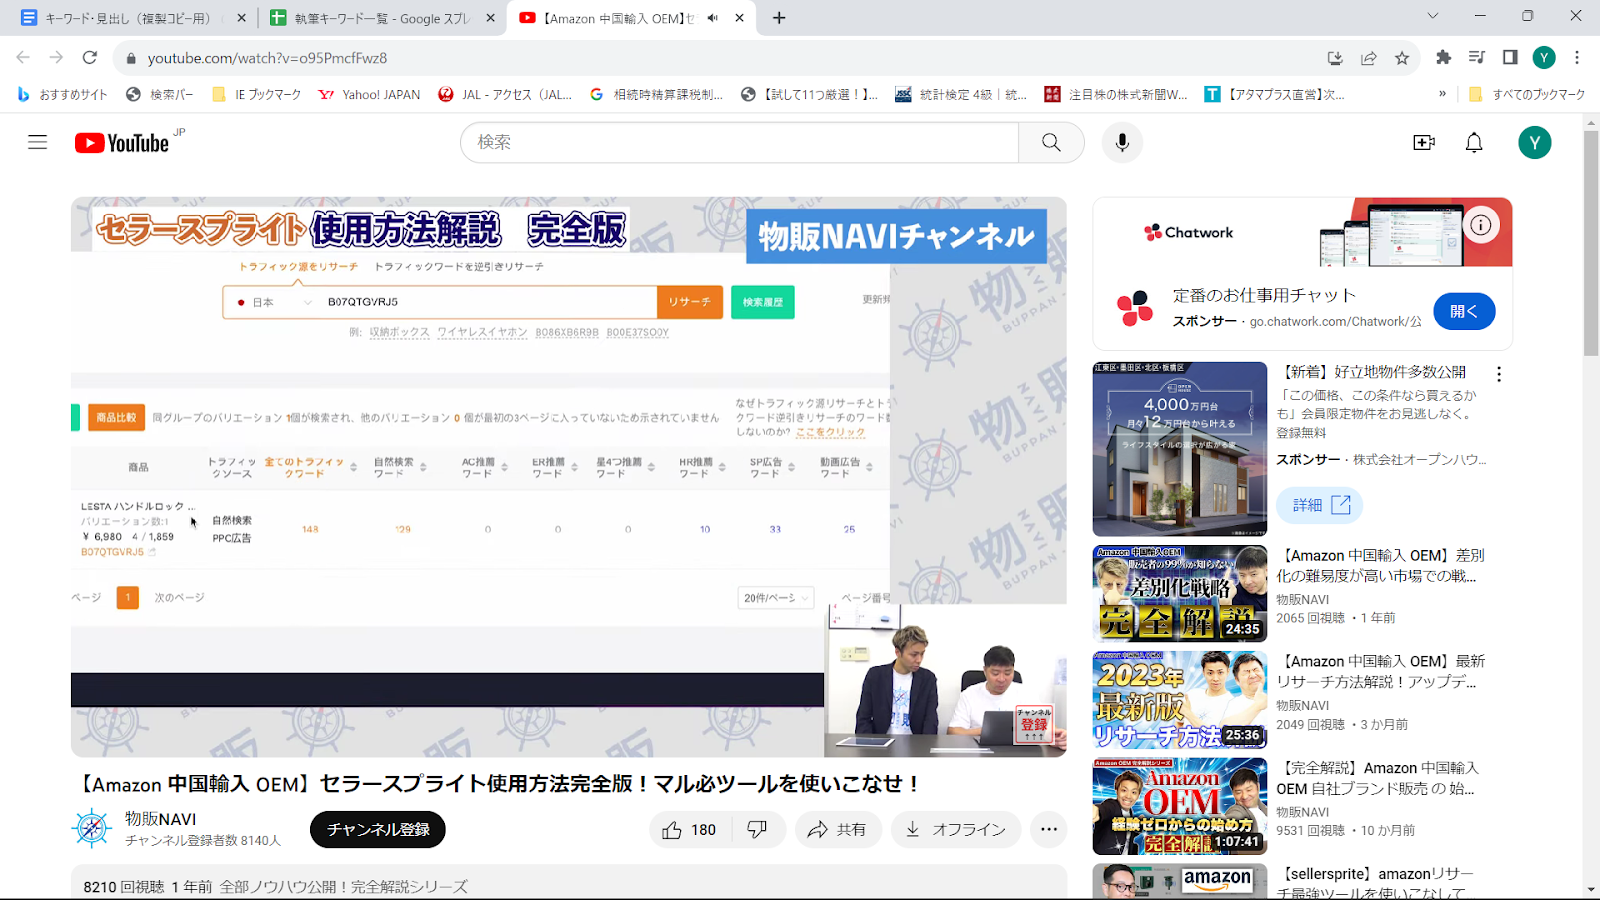Click the チャンネル登録 subscribe button
The height and width of the screenshot is (900, 1600).
pyautogui.click(x=378, y=829)
